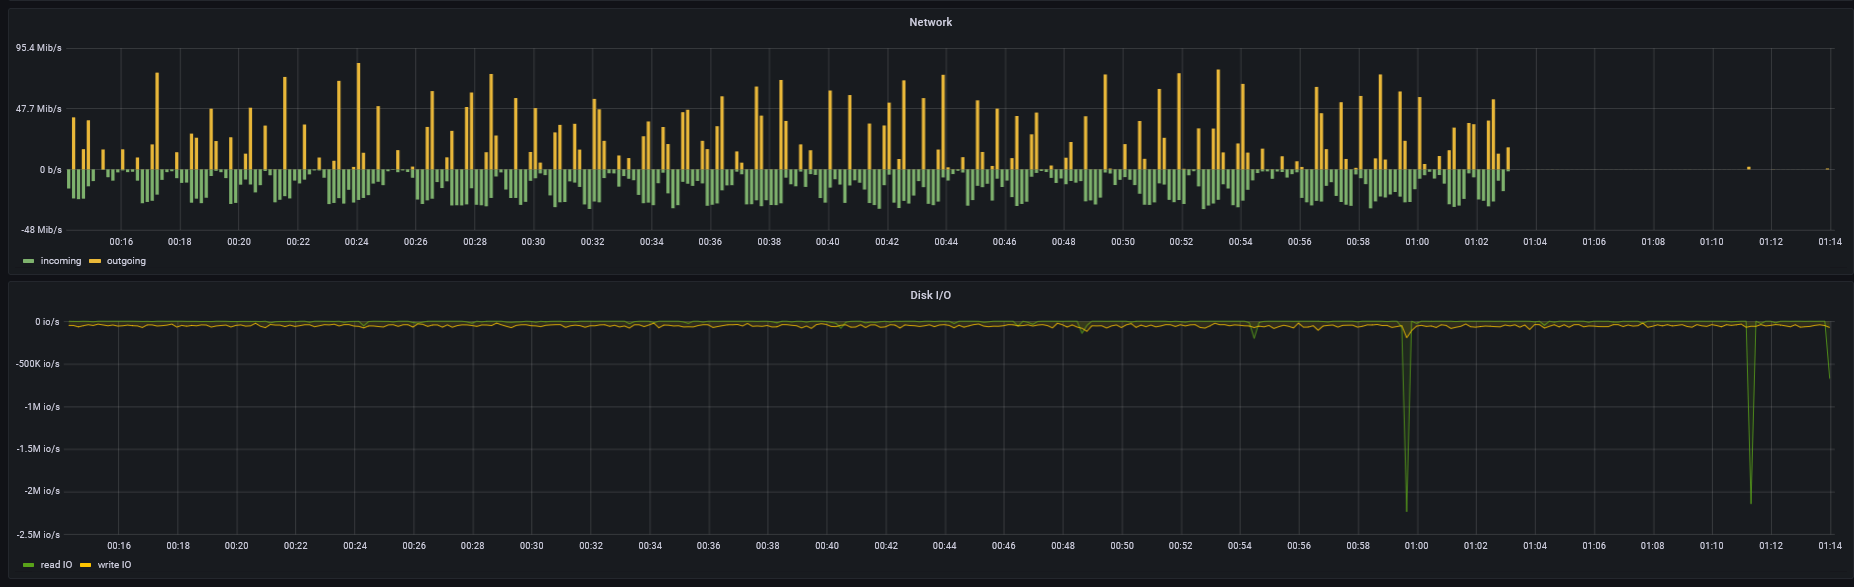Click the small outgoing blip near 01:11 in Network
The height and width of the screenshot is (587, 1854).
[1748, 168]
